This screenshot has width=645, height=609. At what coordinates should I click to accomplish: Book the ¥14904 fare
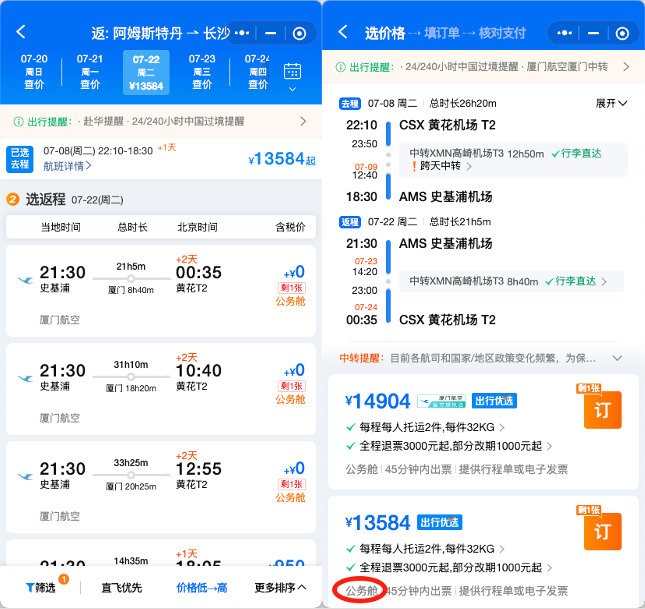(603, 409)
